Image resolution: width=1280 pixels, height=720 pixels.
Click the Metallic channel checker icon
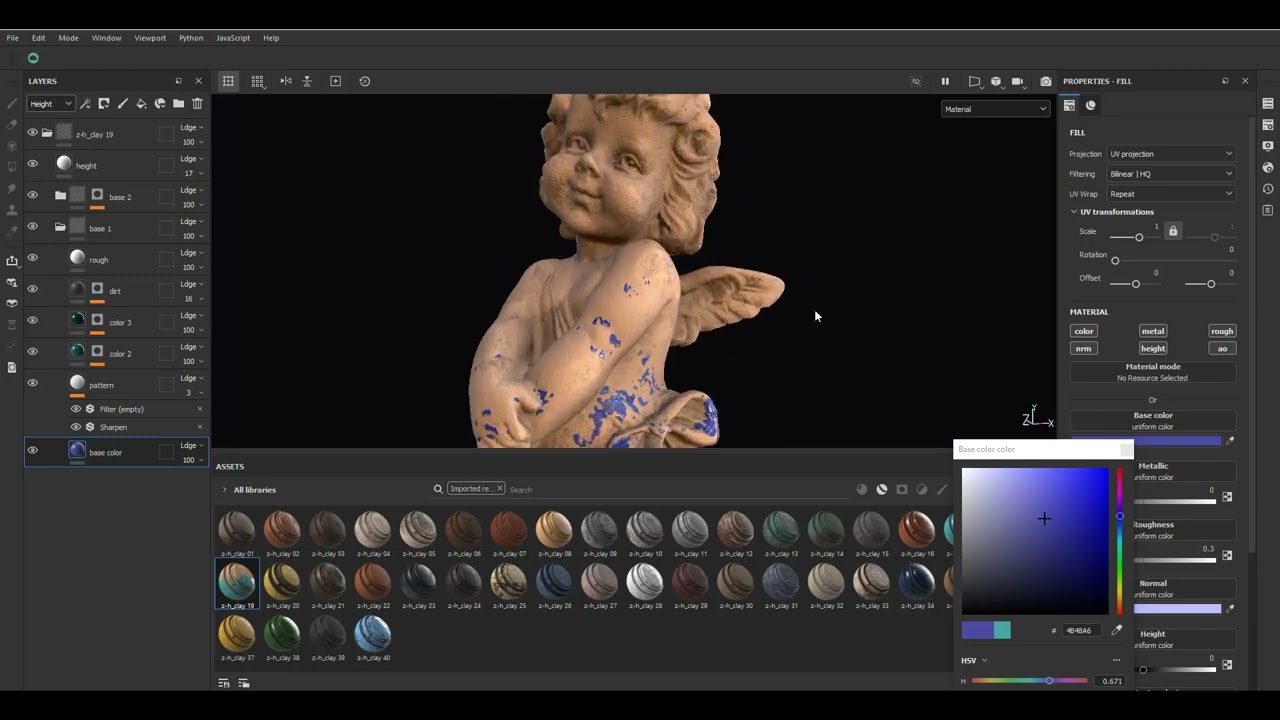[x=1227, y=496]
